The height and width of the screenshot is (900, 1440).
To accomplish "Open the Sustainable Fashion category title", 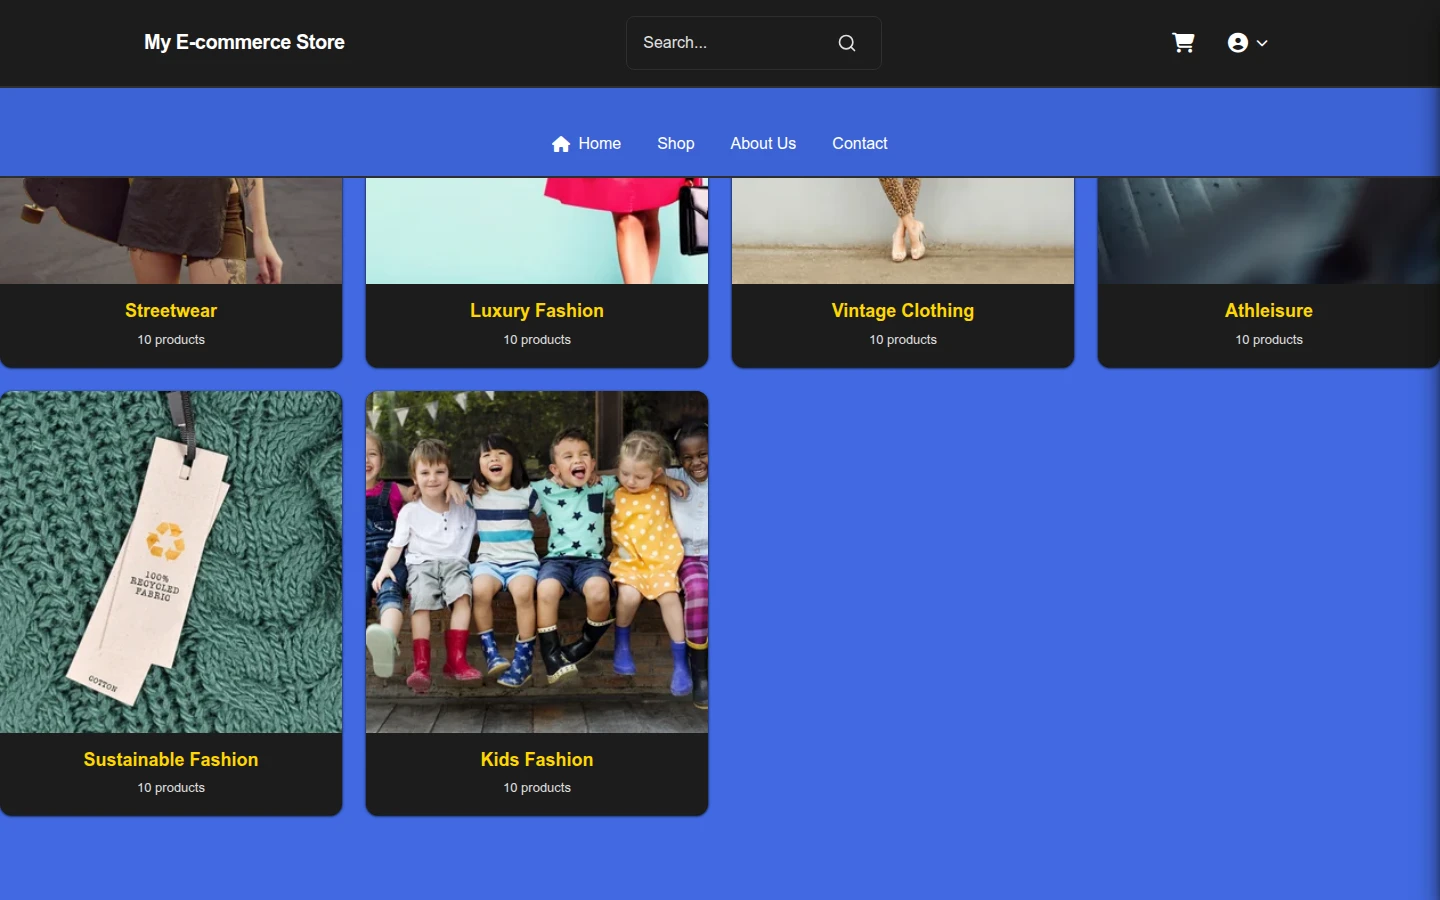I will click(x=171, y=760).
